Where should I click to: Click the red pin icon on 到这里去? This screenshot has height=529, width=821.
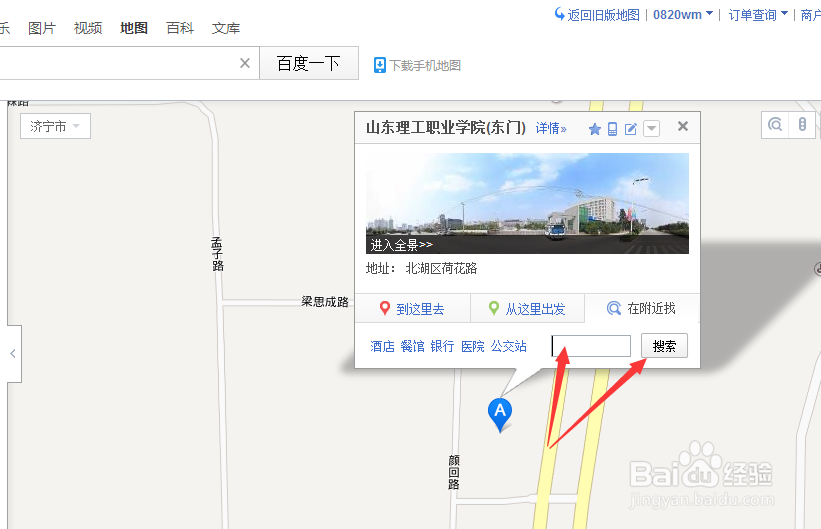coord(385,308)
